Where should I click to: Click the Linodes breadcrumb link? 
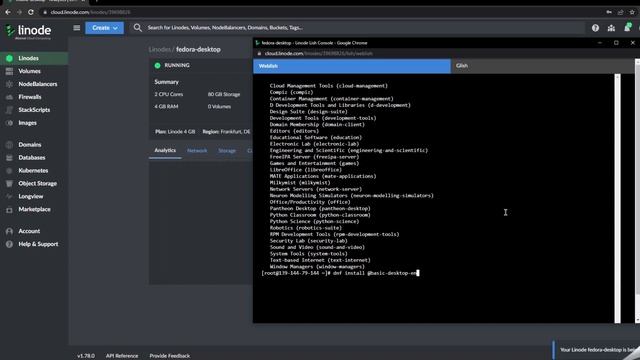(x=160, y=49)
